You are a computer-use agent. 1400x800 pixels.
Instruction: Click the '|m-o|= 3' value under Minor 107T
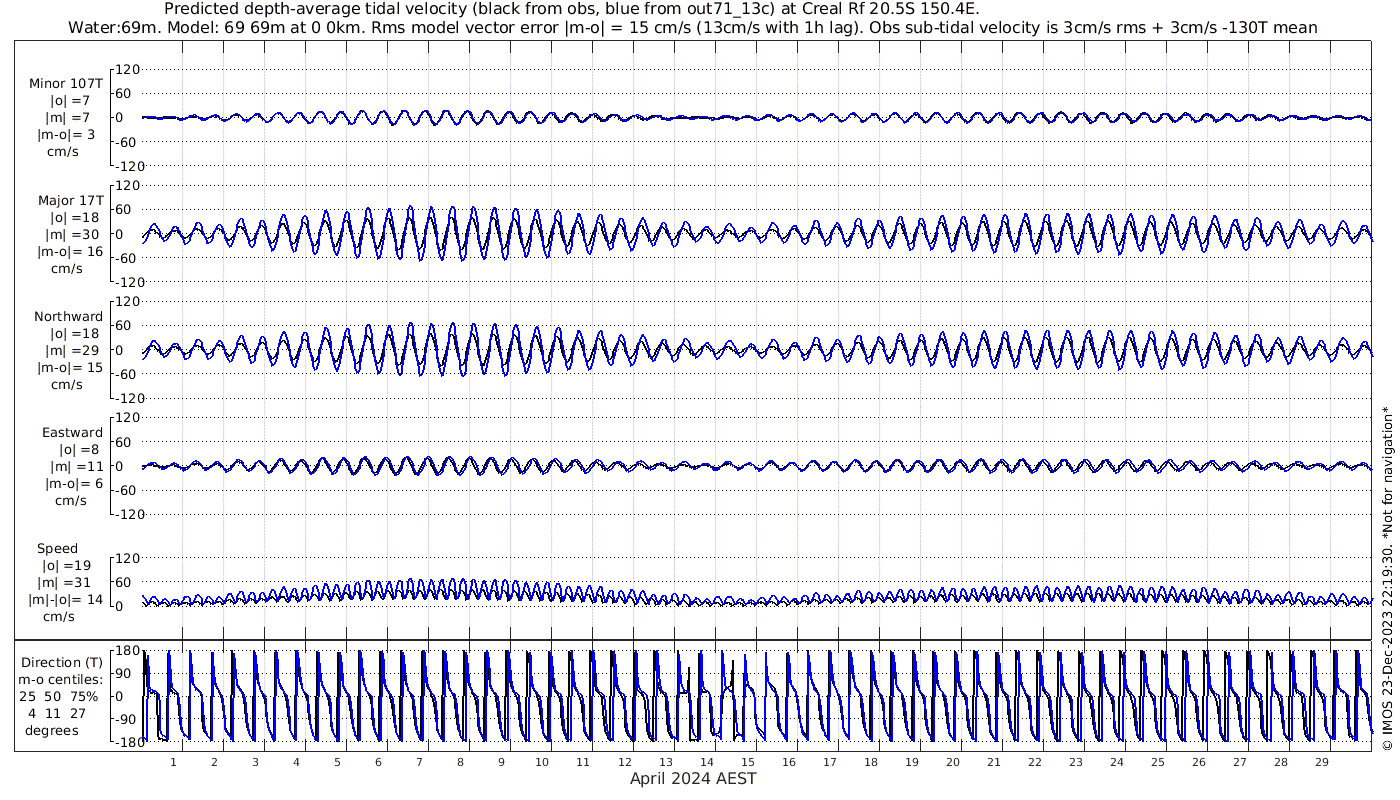pyautogui.click(x=67, y=135)
